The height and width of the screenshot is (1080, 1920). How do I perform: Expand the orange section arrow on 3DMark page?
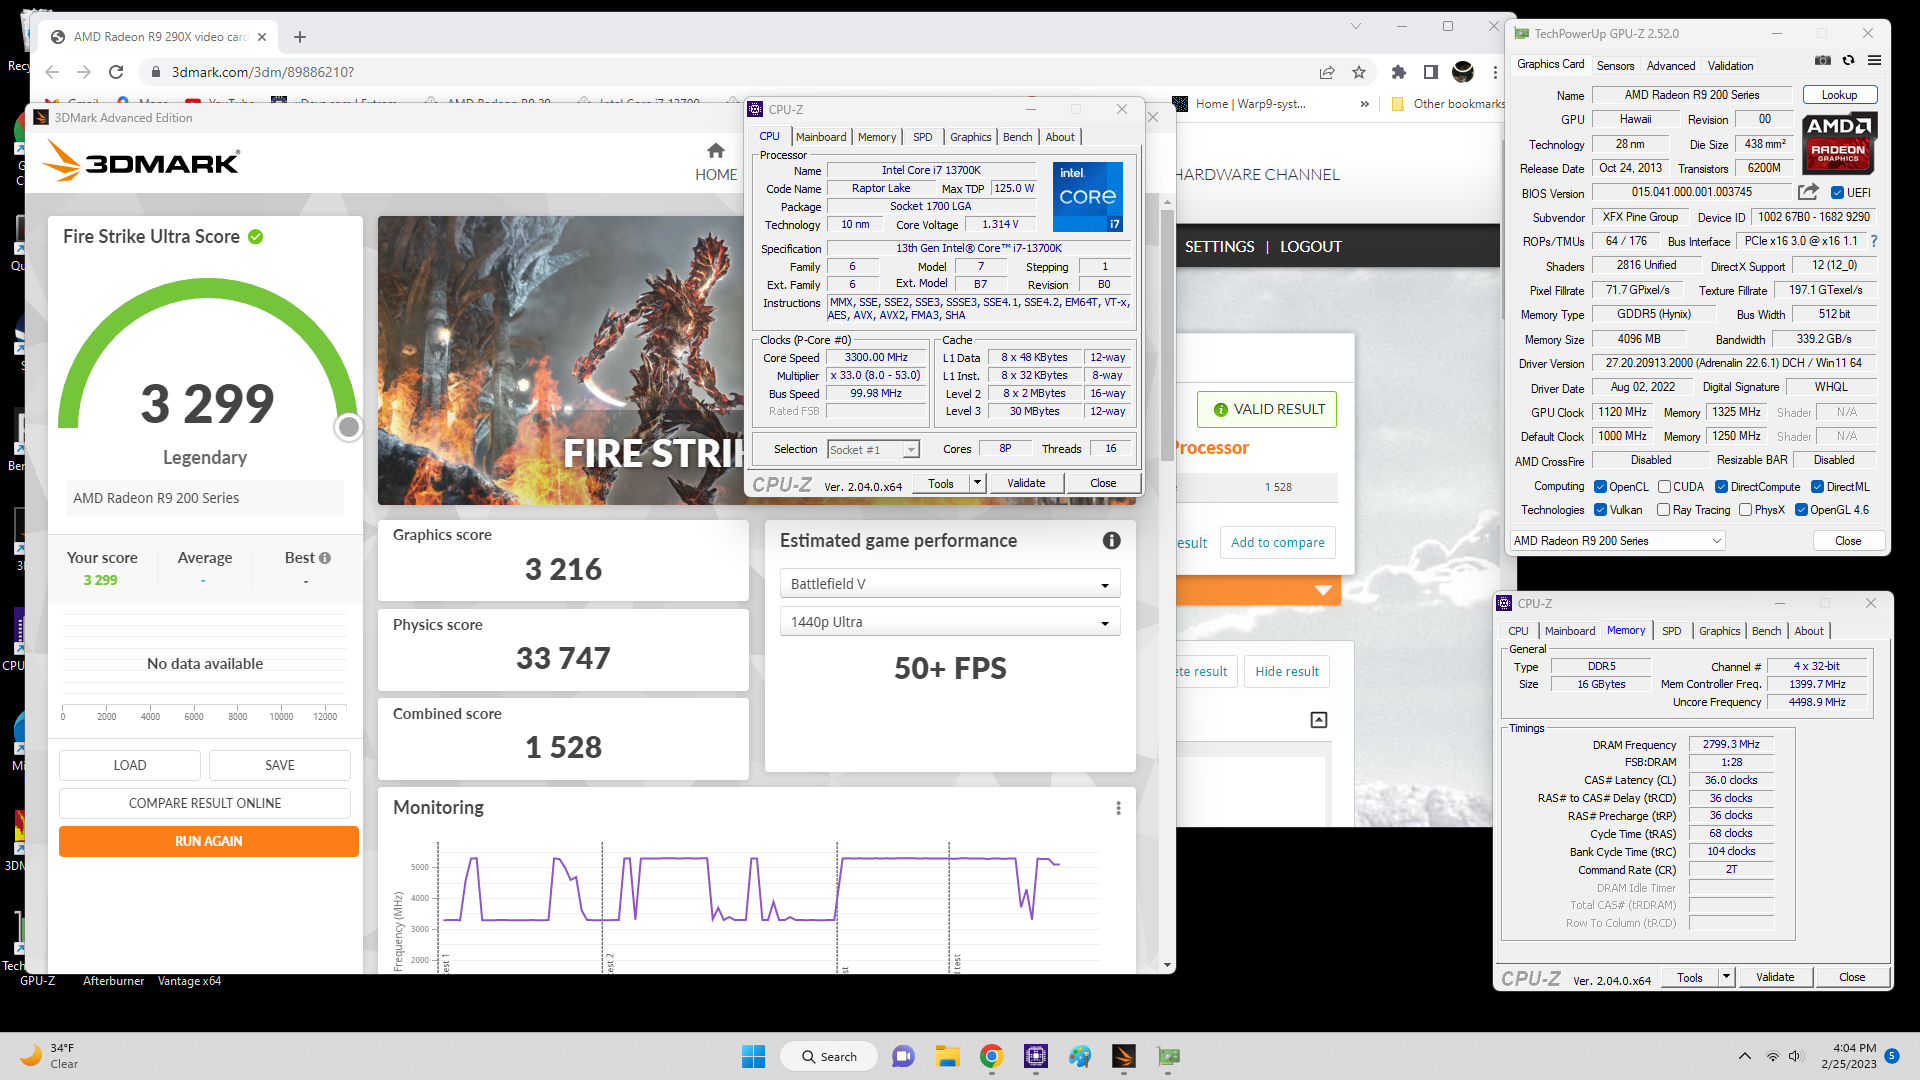(1323, 591)
